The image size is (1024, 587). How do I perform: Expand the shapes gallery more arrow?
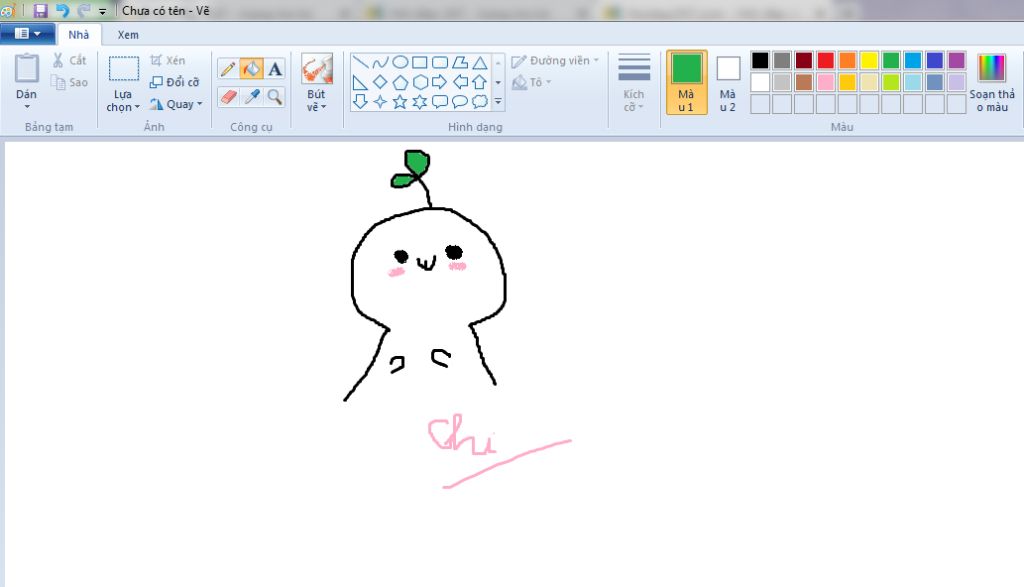498,102
